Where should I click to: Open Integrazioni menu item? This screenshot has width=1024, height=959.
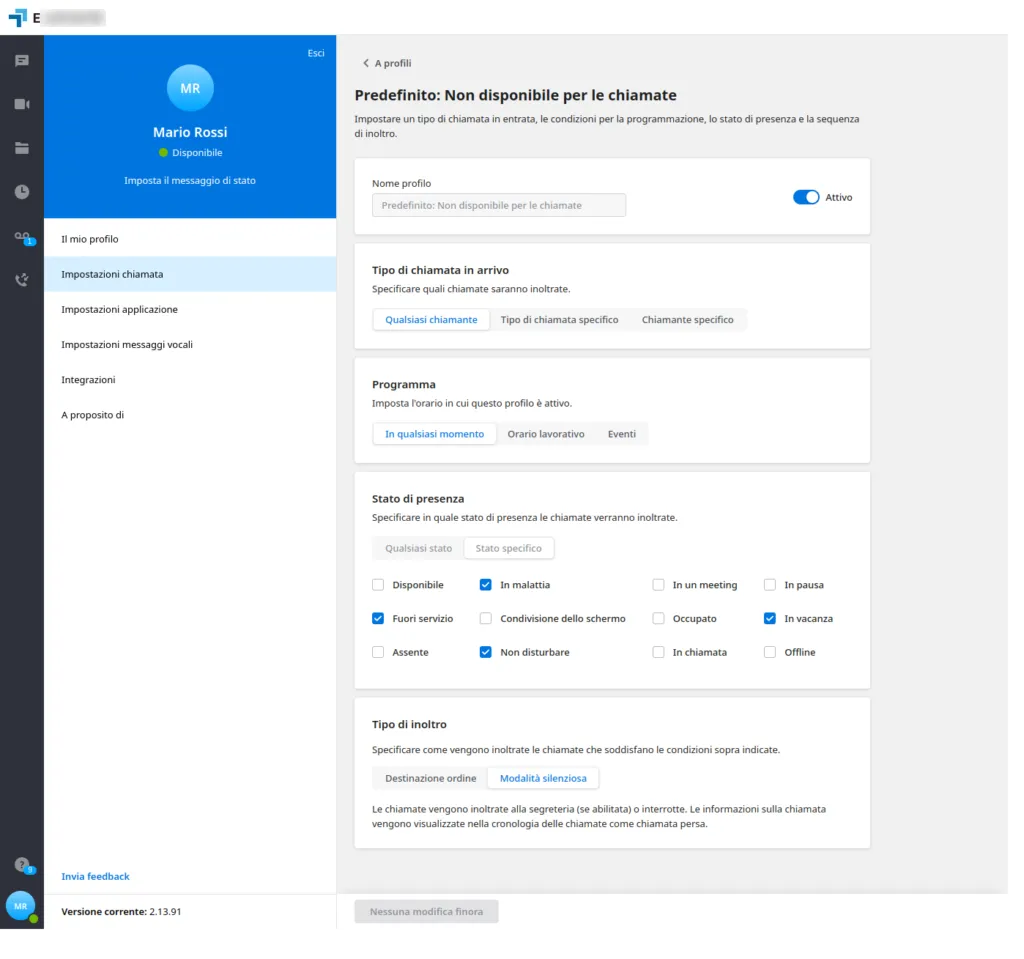pos(190,380)
